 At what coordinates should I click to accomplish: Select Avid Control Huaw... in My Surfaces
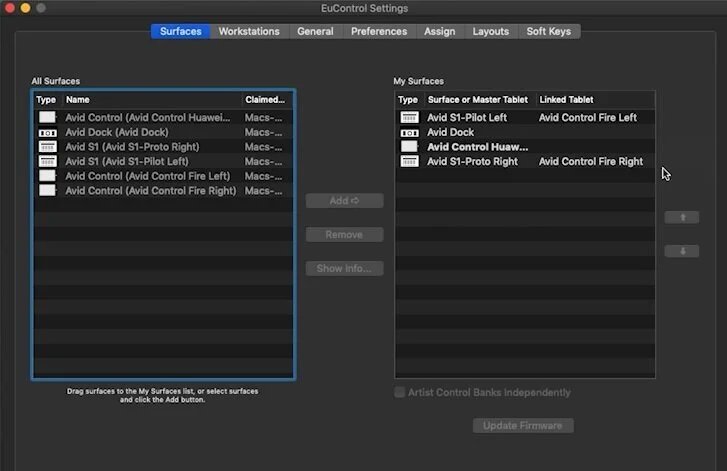pos(478,147)
